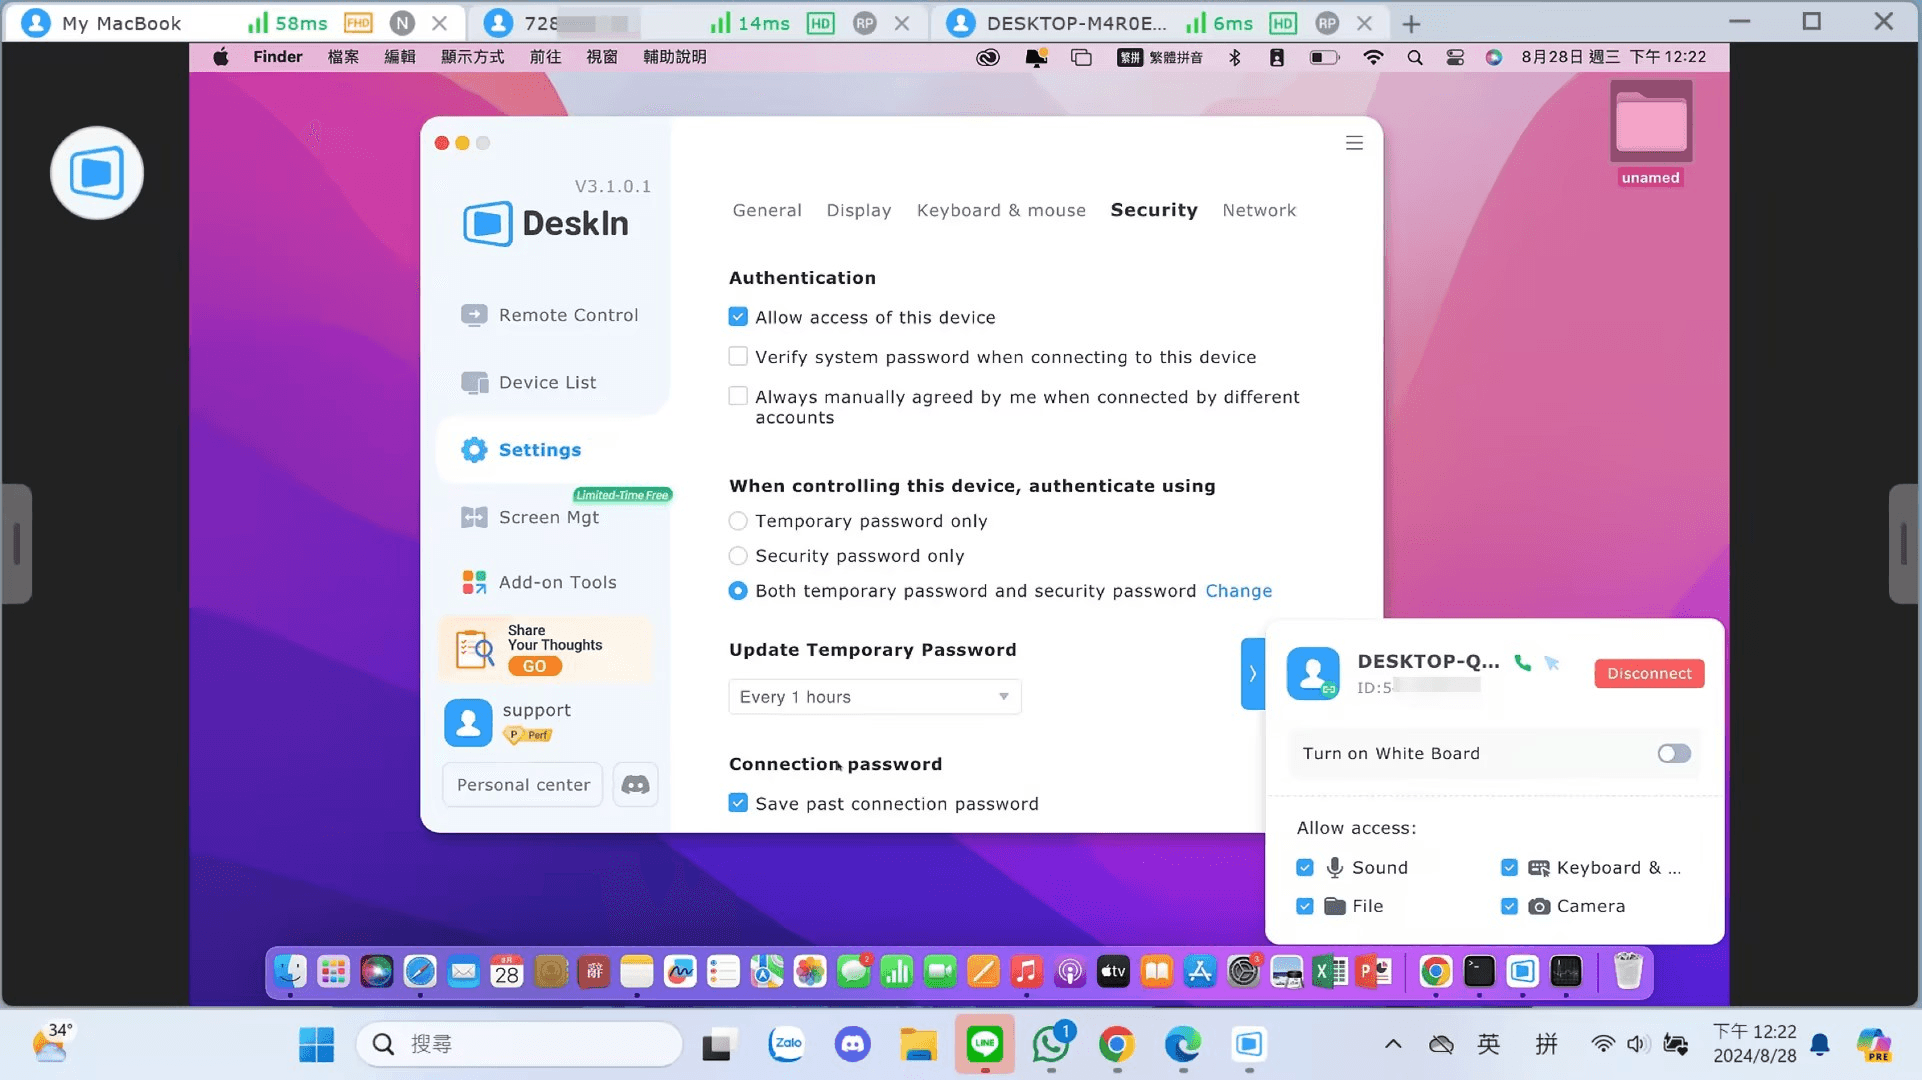
Task: Open Trash in the macOS dock
Action: 1628,971
